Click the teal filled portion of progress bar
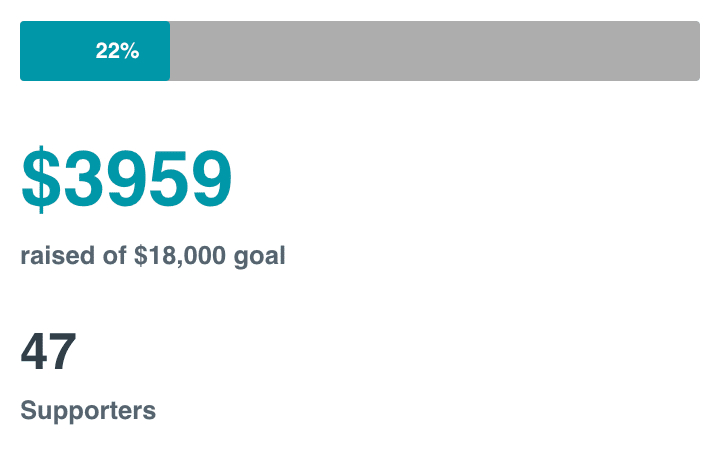 95,51
